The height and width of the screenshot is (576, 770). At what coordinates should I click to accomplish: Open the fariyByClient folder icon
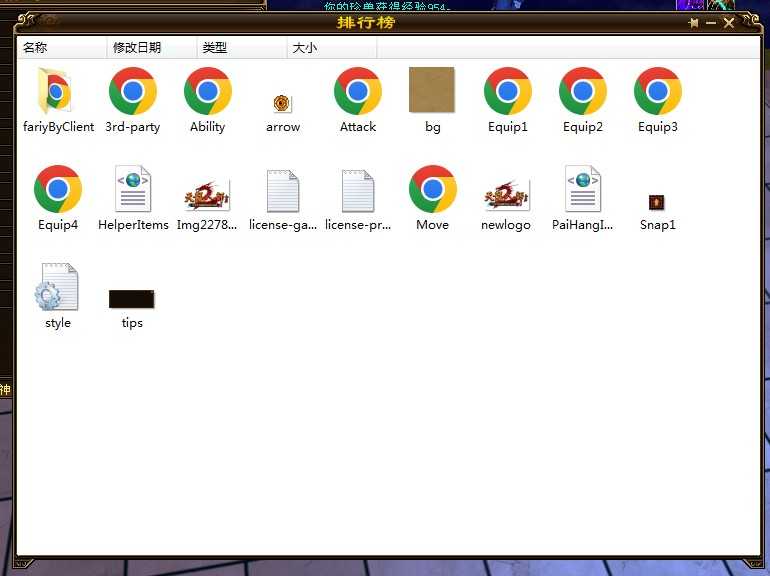pos(55,91)
